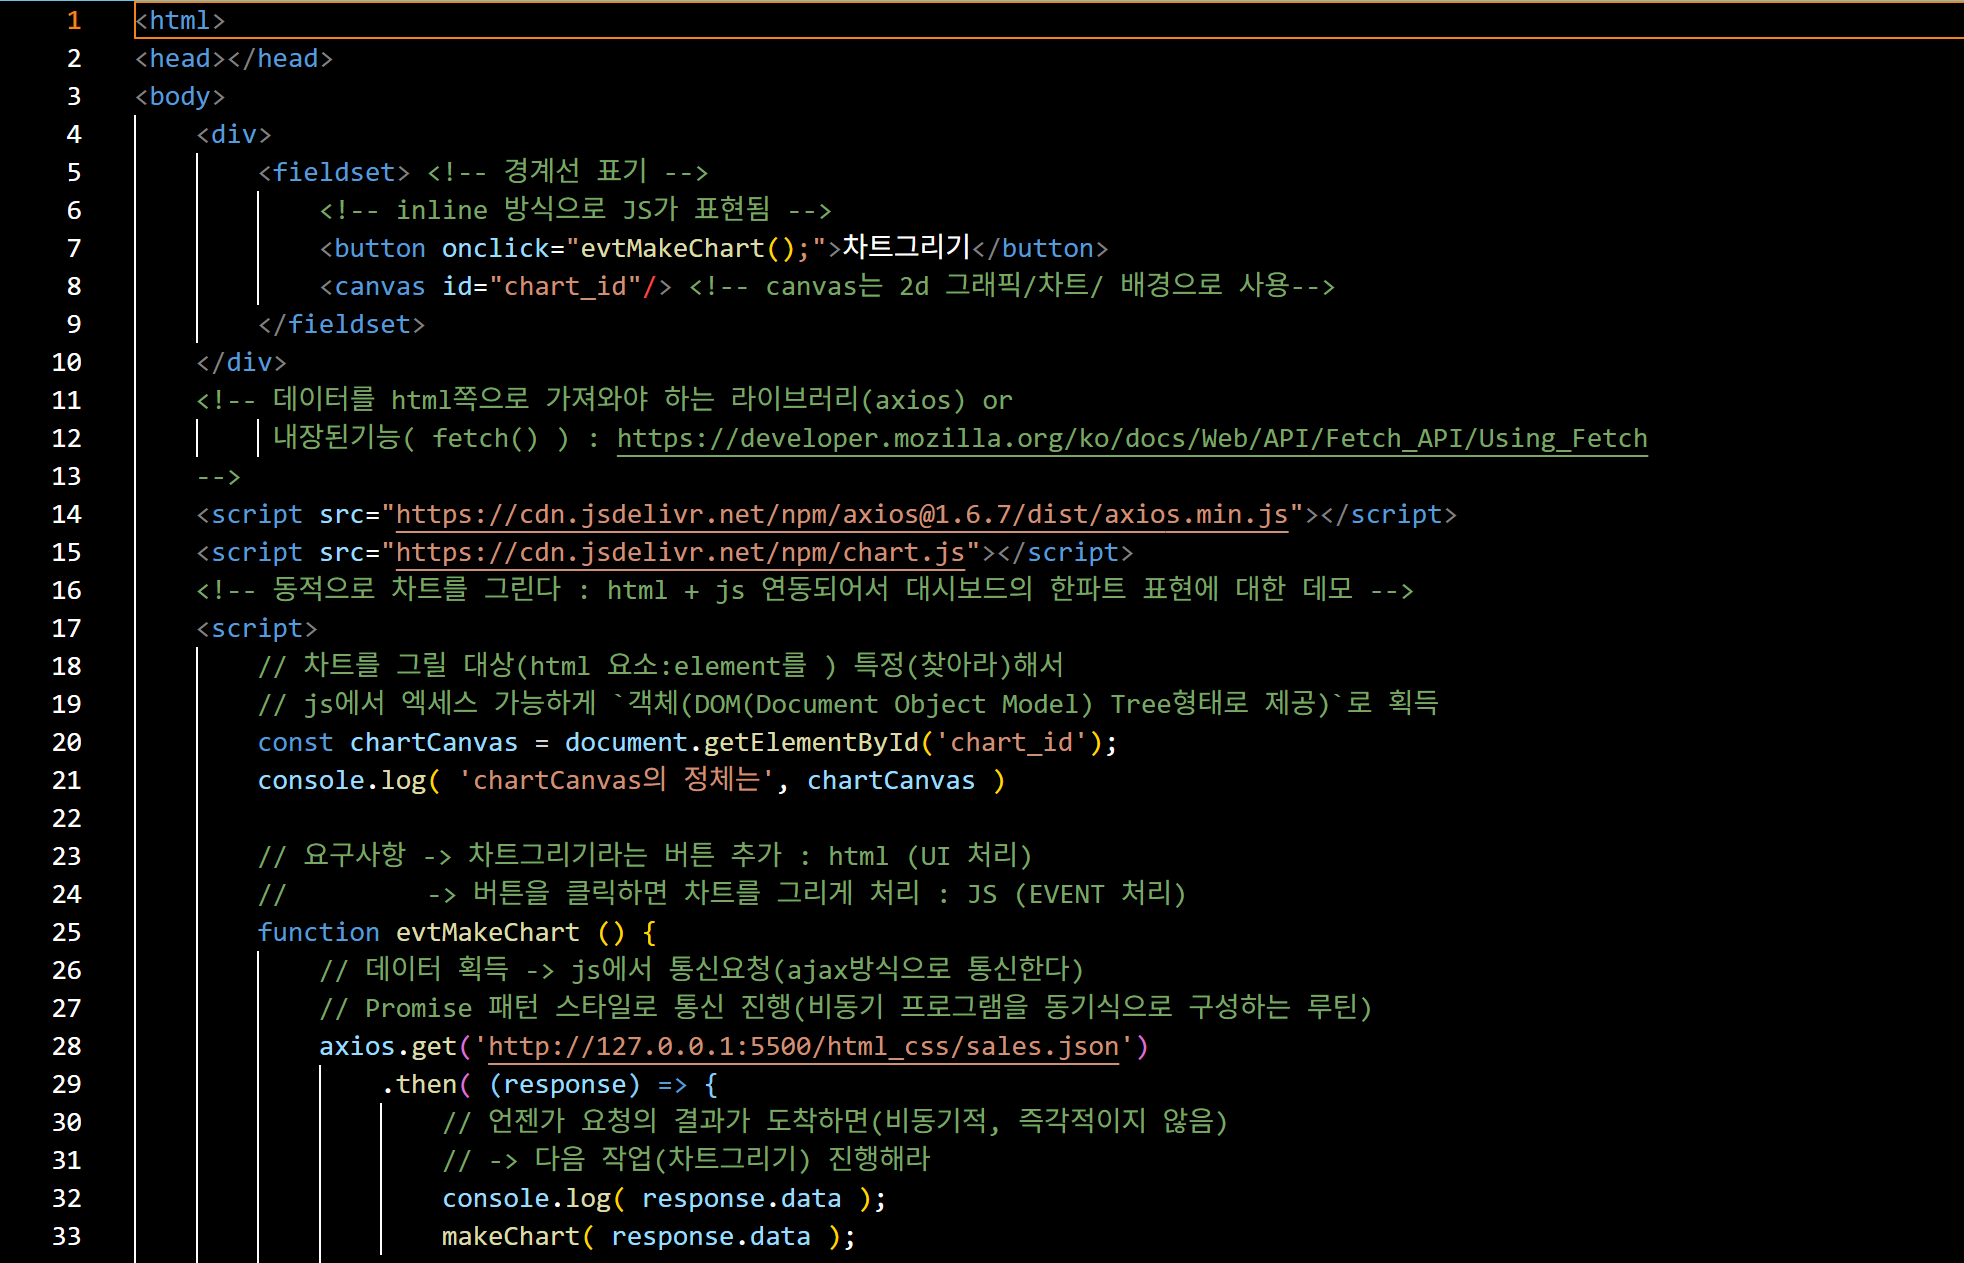Click the opening fieldset tag
The width and height of the screenshot is (1964, 1263).
point(334,173)
